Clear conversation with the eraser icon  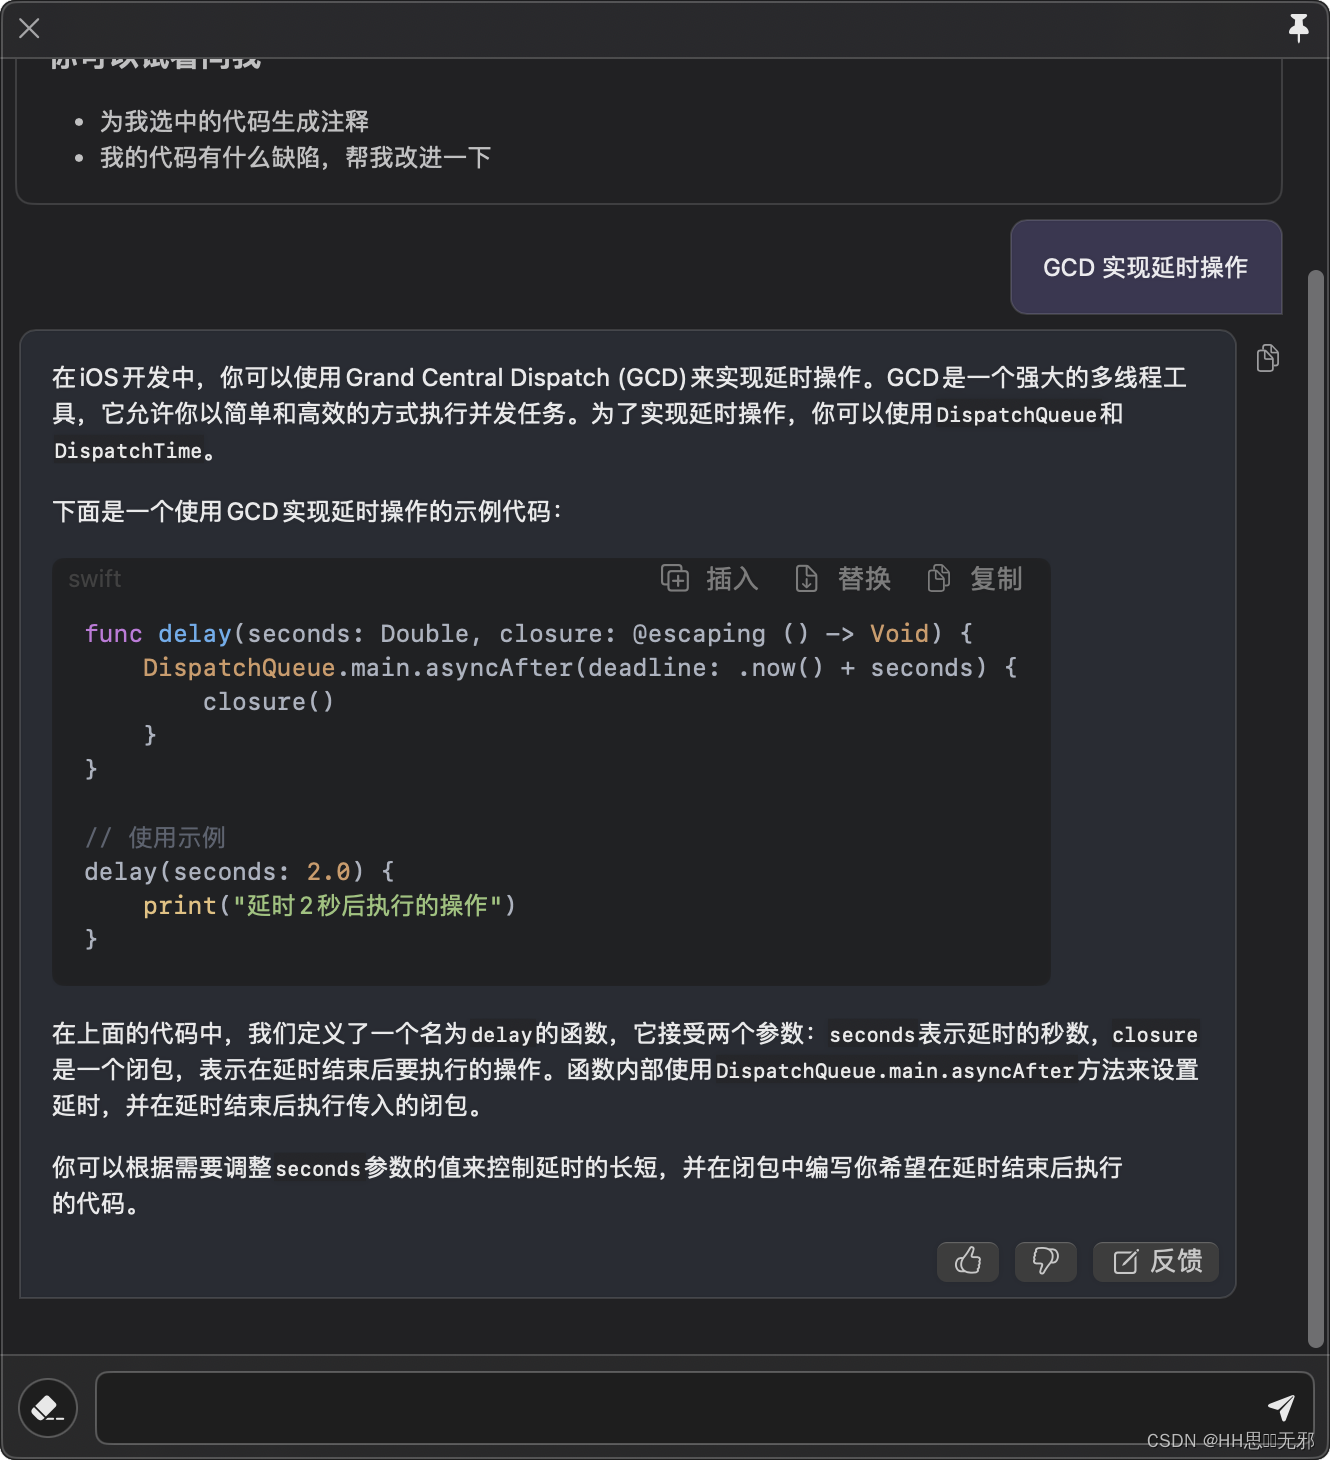coord(47,1408)
